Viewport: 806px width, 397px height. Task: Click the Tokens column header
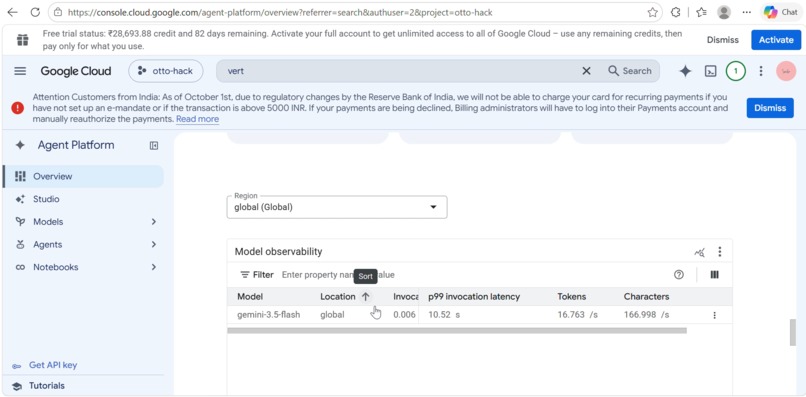(x=572, y=297)
